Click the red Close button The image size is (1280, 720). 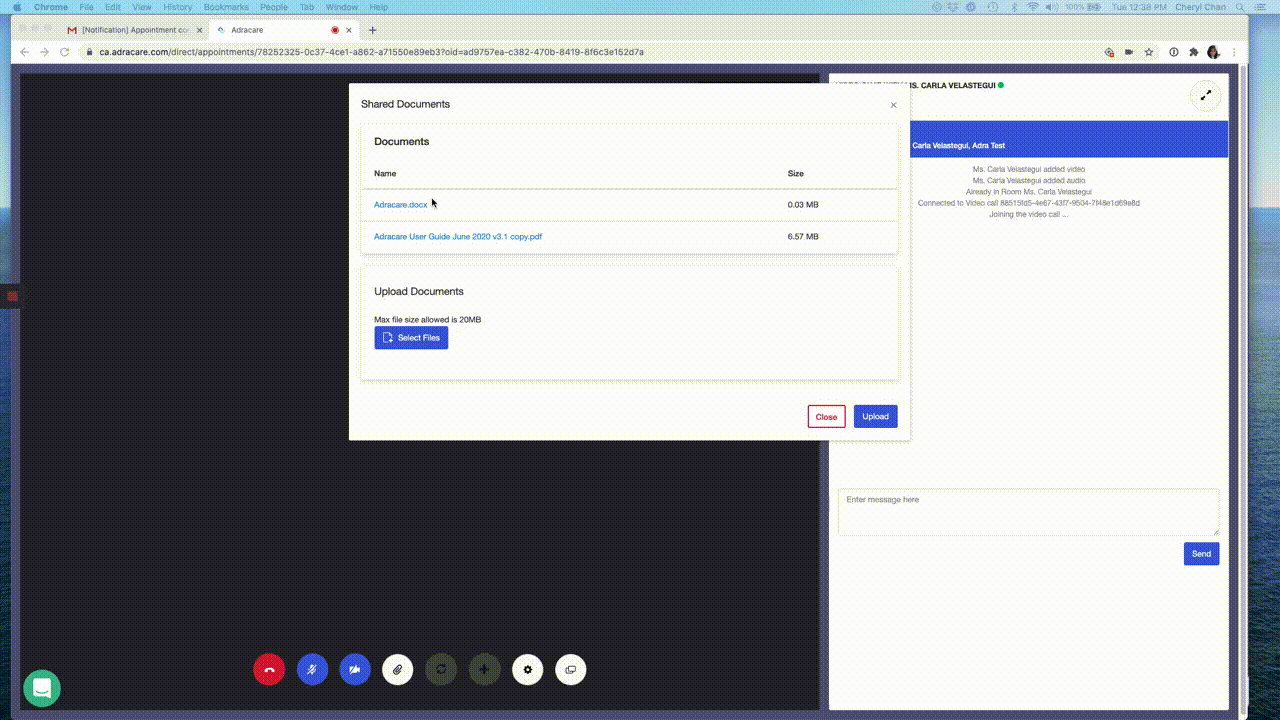coord(826,416)
